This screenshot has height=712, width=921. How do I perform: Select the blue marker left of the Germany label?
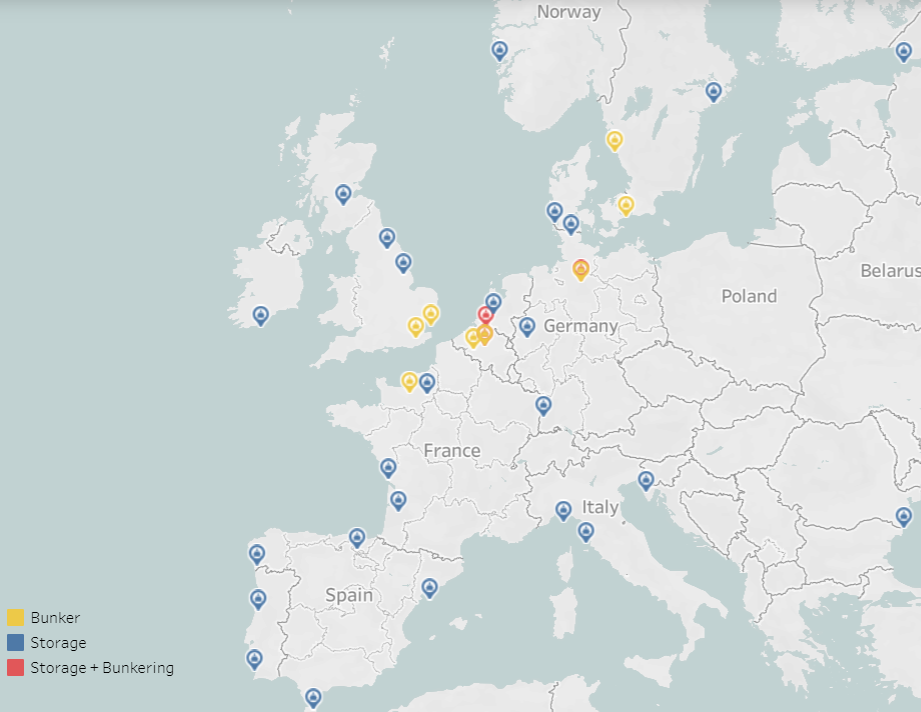click(527, 327)
